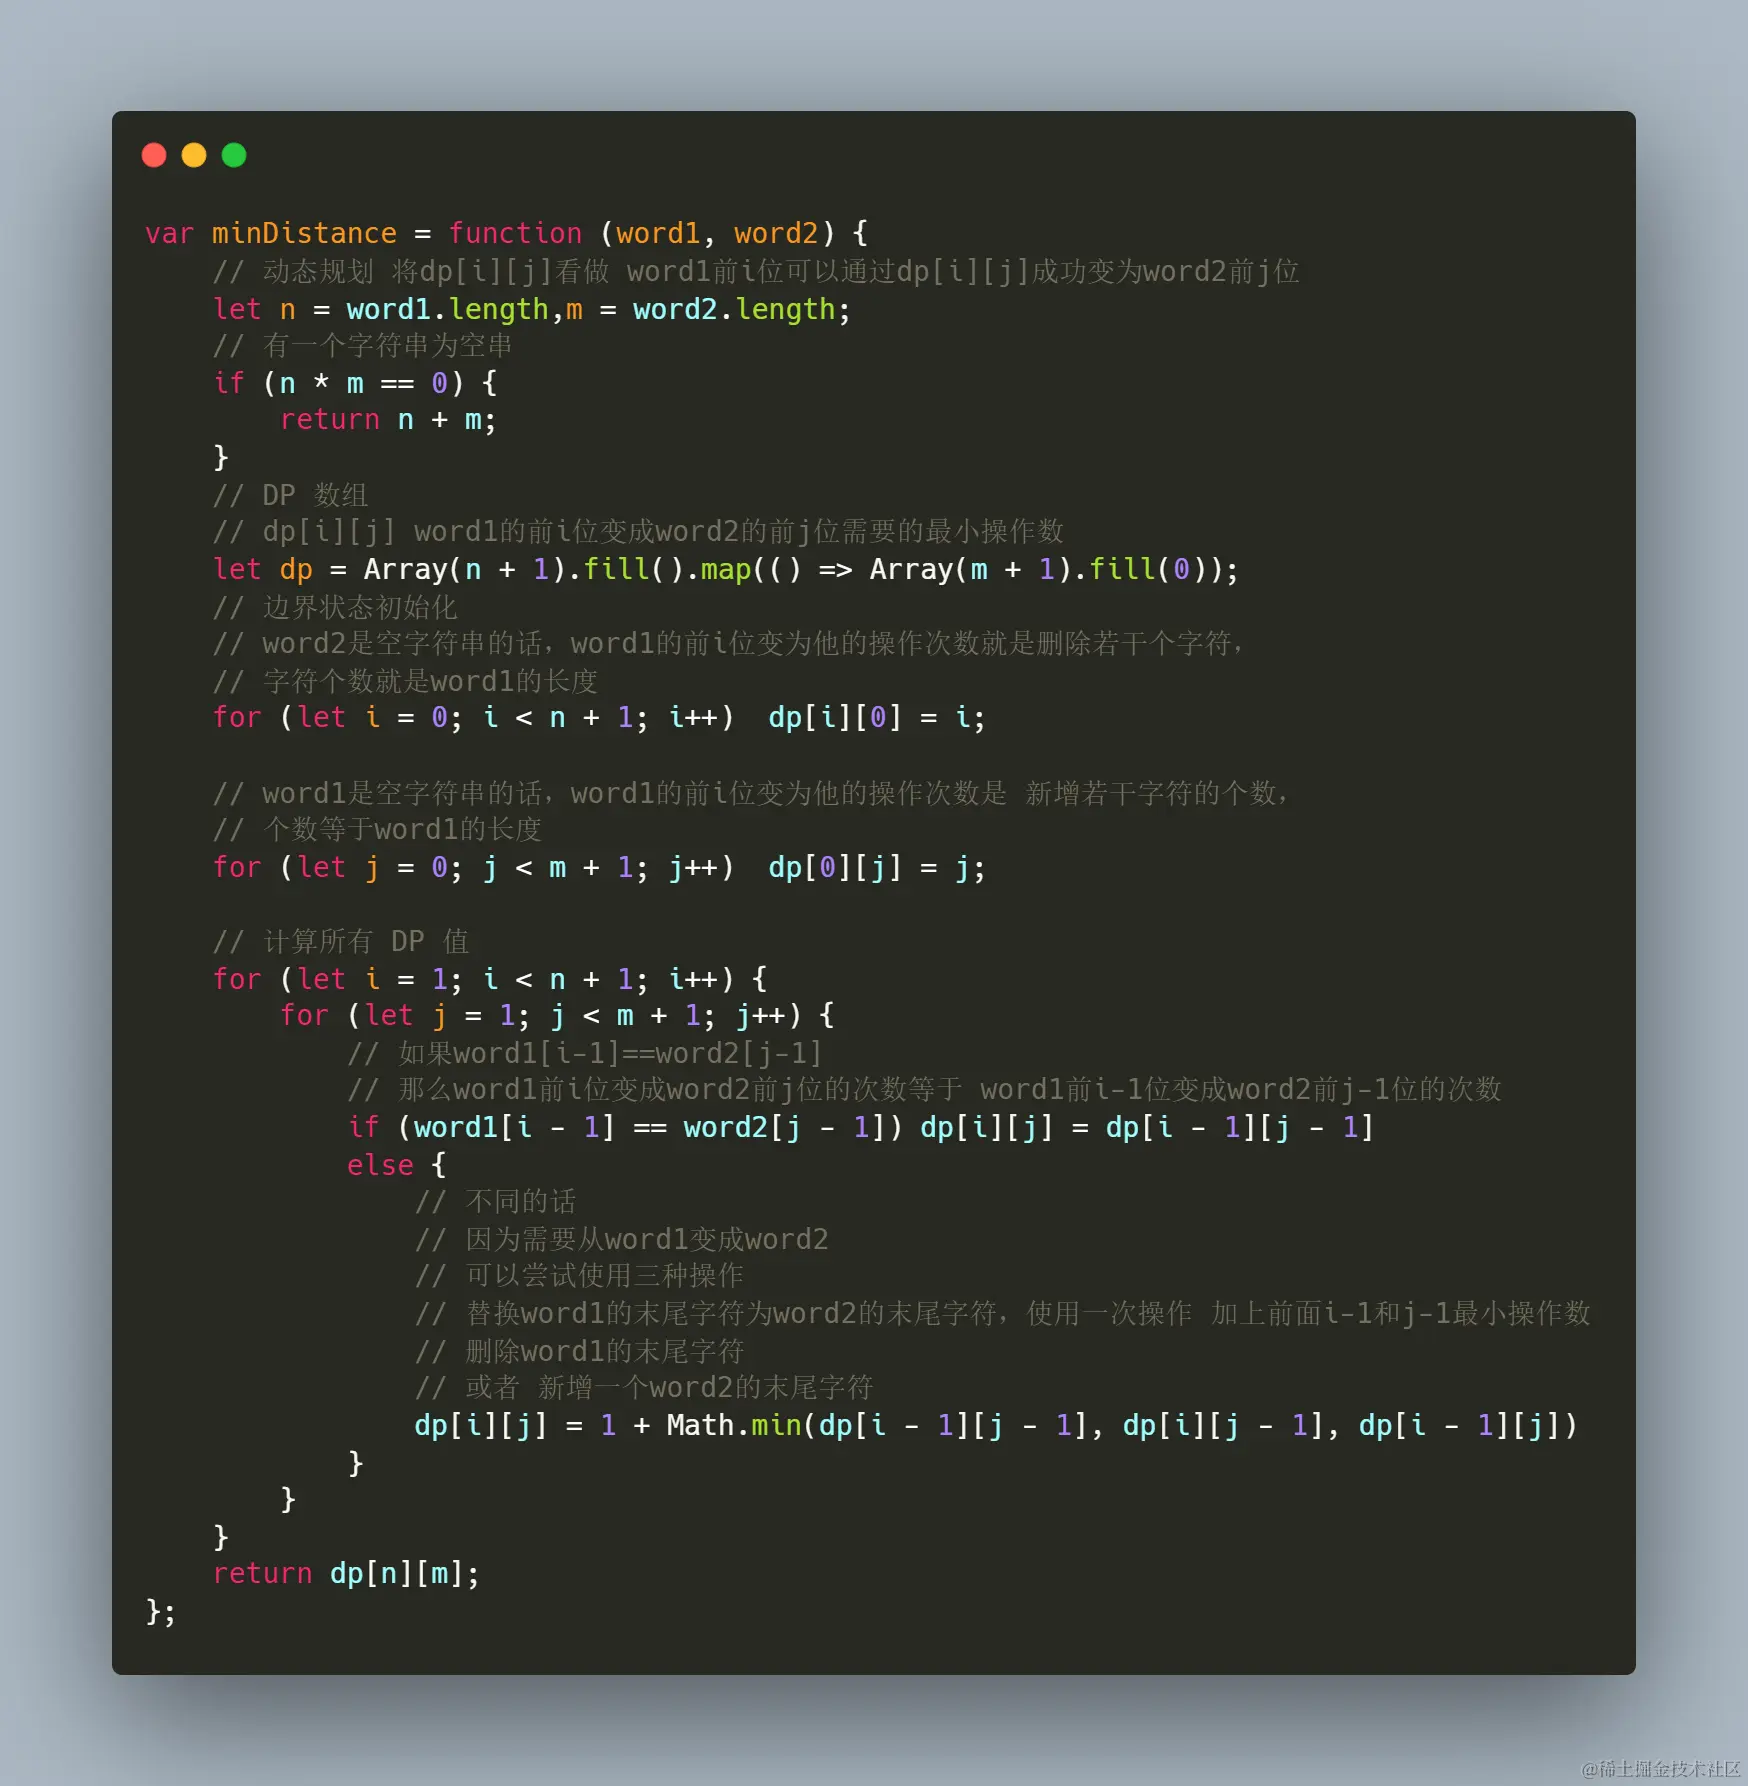Click the '// DP 数组' comment
Screen dimensions: 1748x1786
(x=290, y=495)
